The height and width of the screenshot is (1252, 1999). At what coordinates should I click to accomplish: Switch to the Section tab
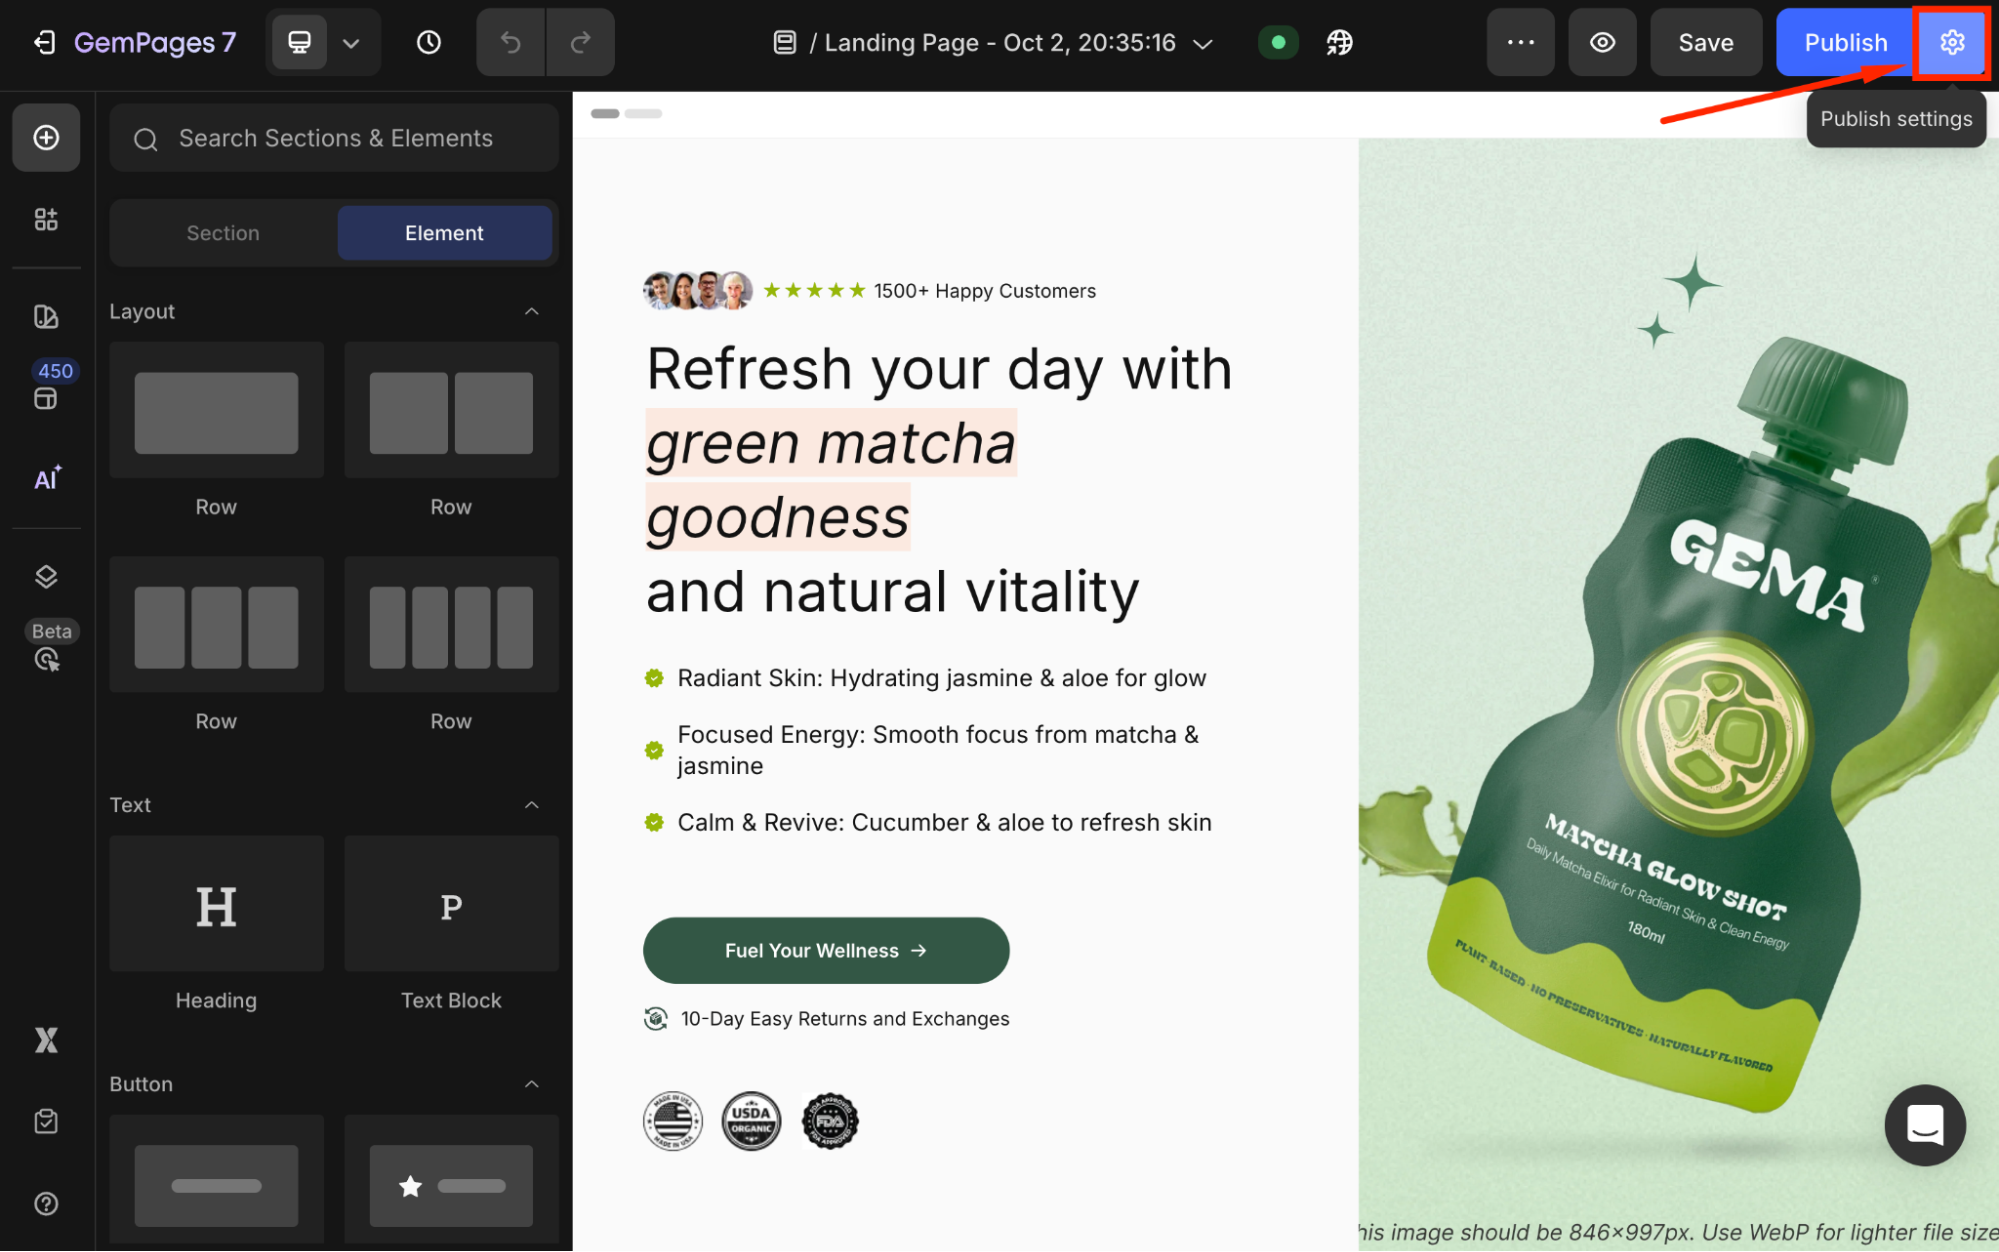[223, 233]
